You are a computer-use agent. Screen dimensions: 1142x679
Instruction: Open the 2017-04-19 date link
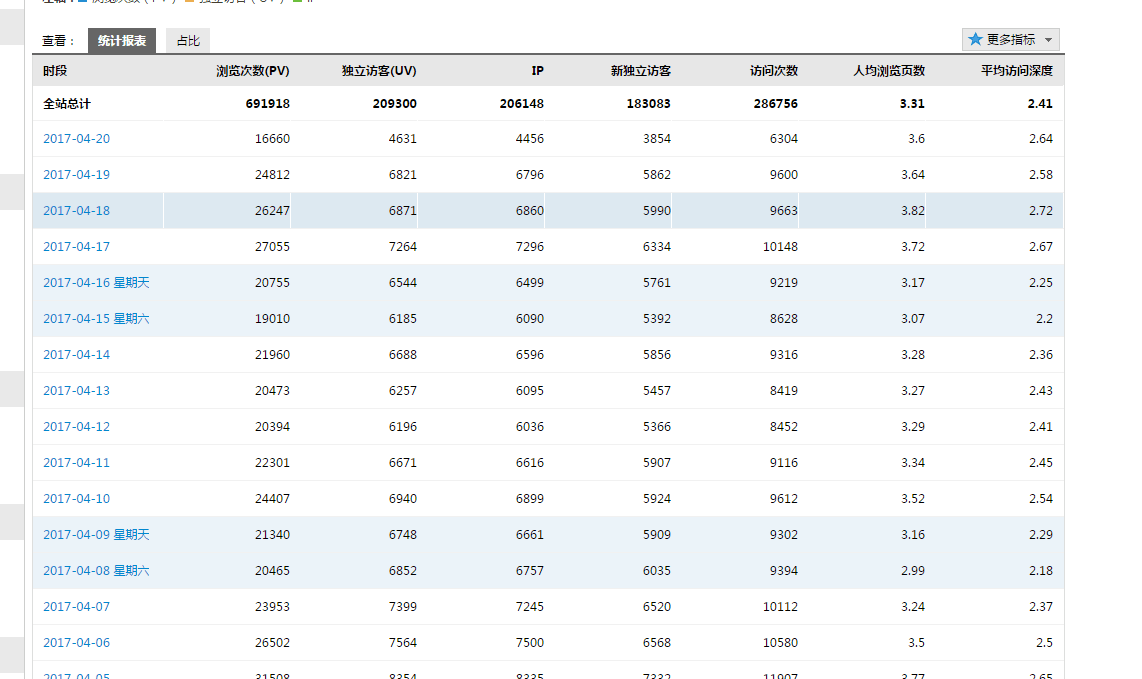76,175
